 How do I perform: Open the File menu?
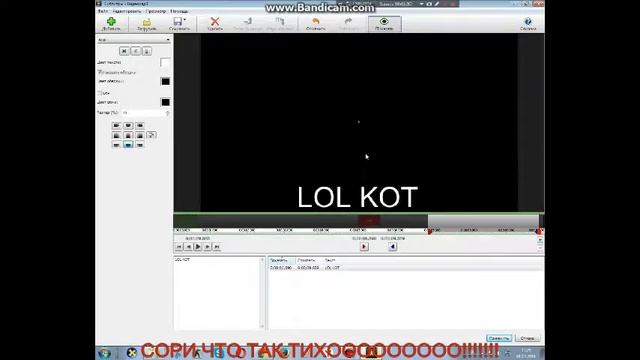(x=103, y=11)
